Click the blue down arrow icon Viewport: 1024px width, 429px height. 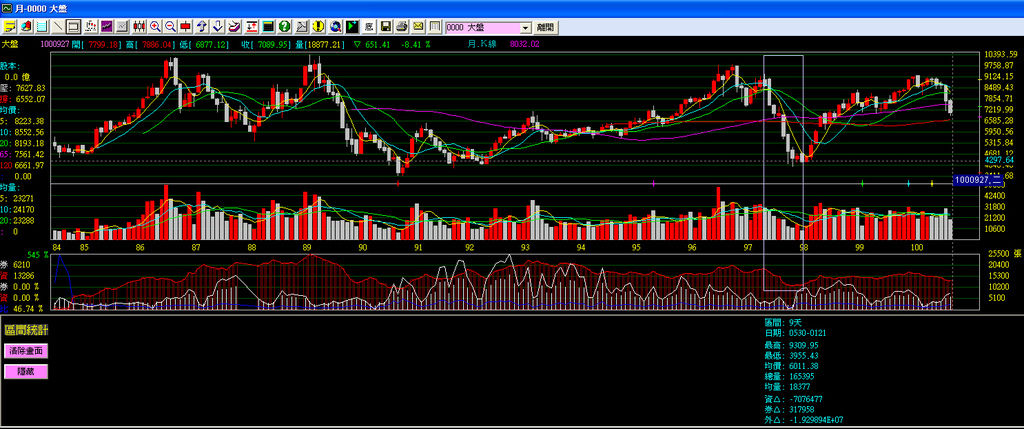click(218, 27)
